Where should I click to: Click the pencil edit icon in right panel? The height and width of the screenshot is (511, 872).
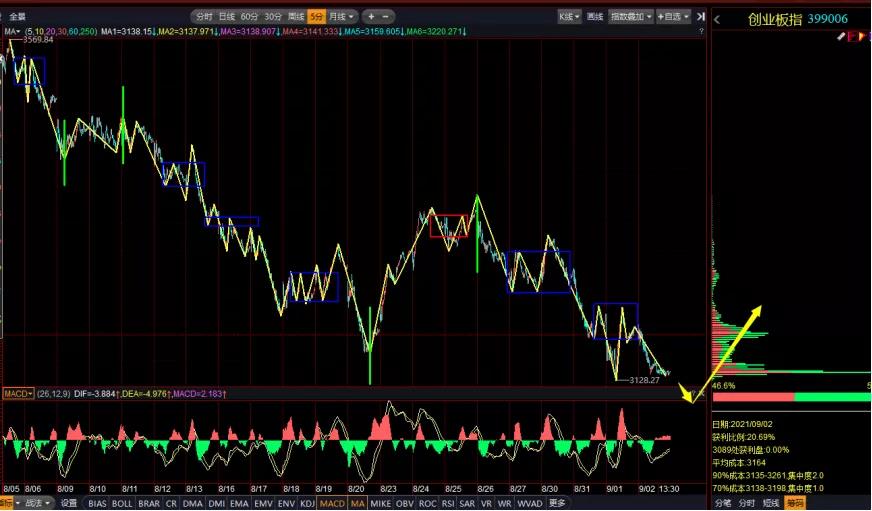tap(841, 37)
